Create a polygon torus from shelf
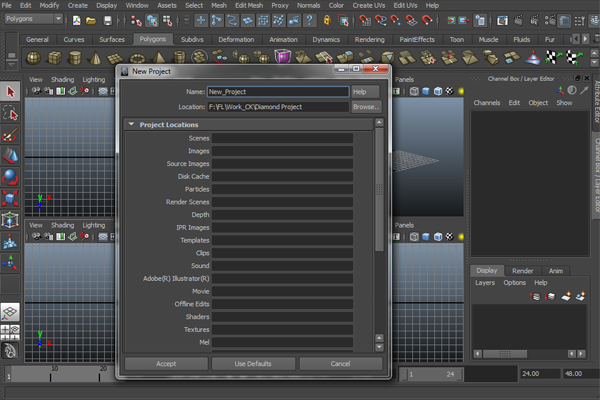 coord(137,58)
